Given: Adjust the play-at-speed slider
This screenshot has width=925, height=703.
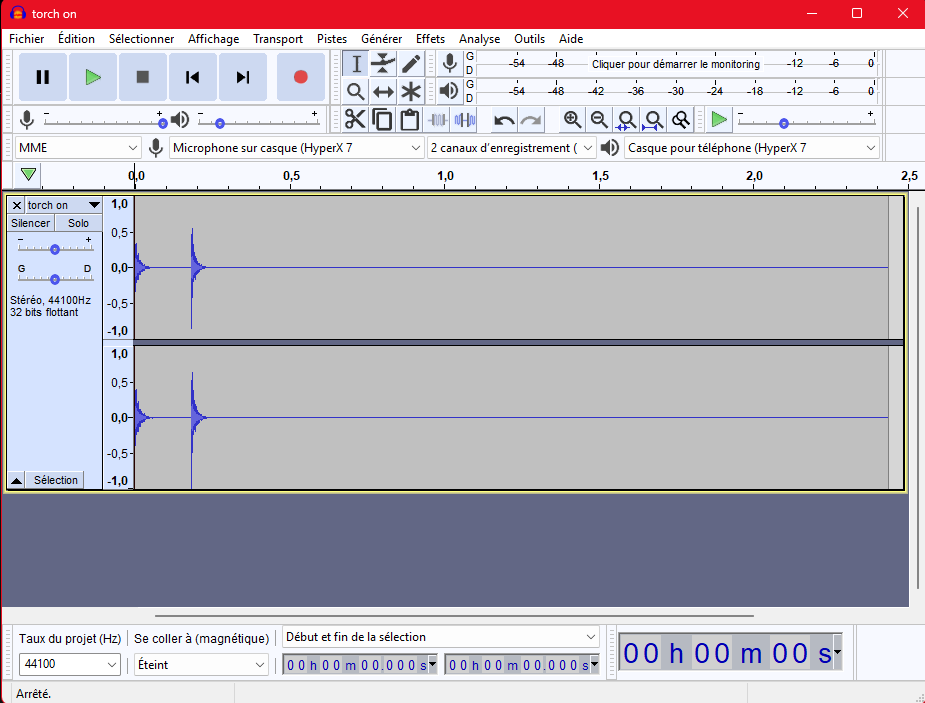Looking at the screenshot, I should (x=806, y=122).
